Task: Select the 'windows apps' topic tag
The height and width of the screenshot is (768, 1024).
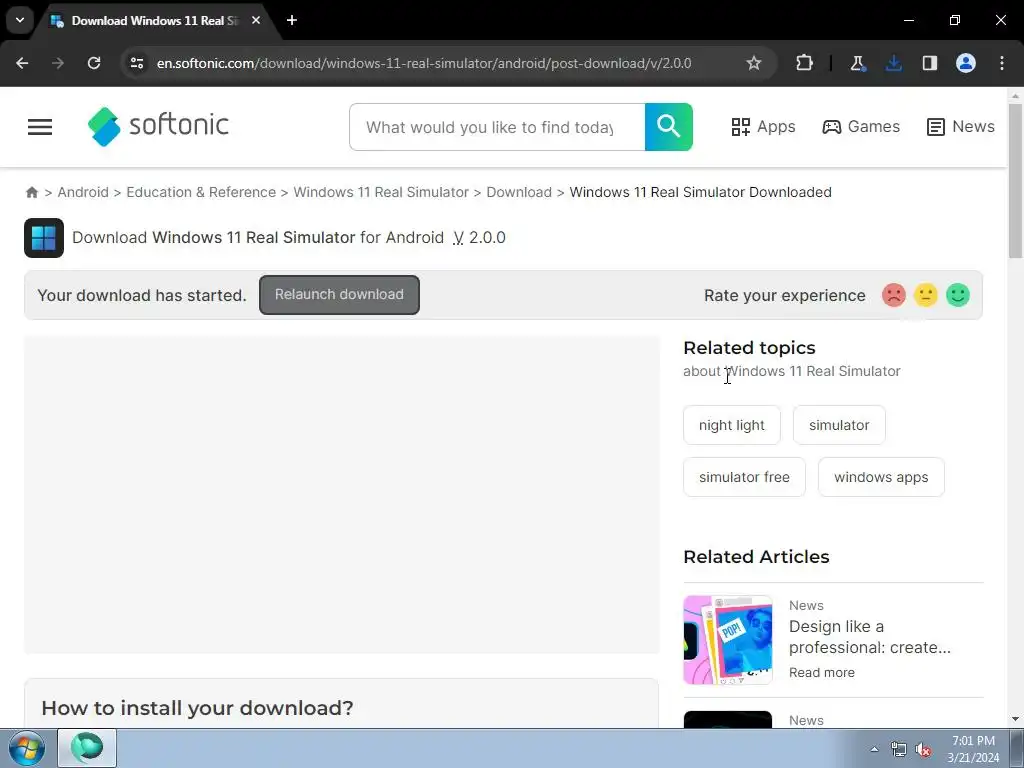Action: (881, 477)
